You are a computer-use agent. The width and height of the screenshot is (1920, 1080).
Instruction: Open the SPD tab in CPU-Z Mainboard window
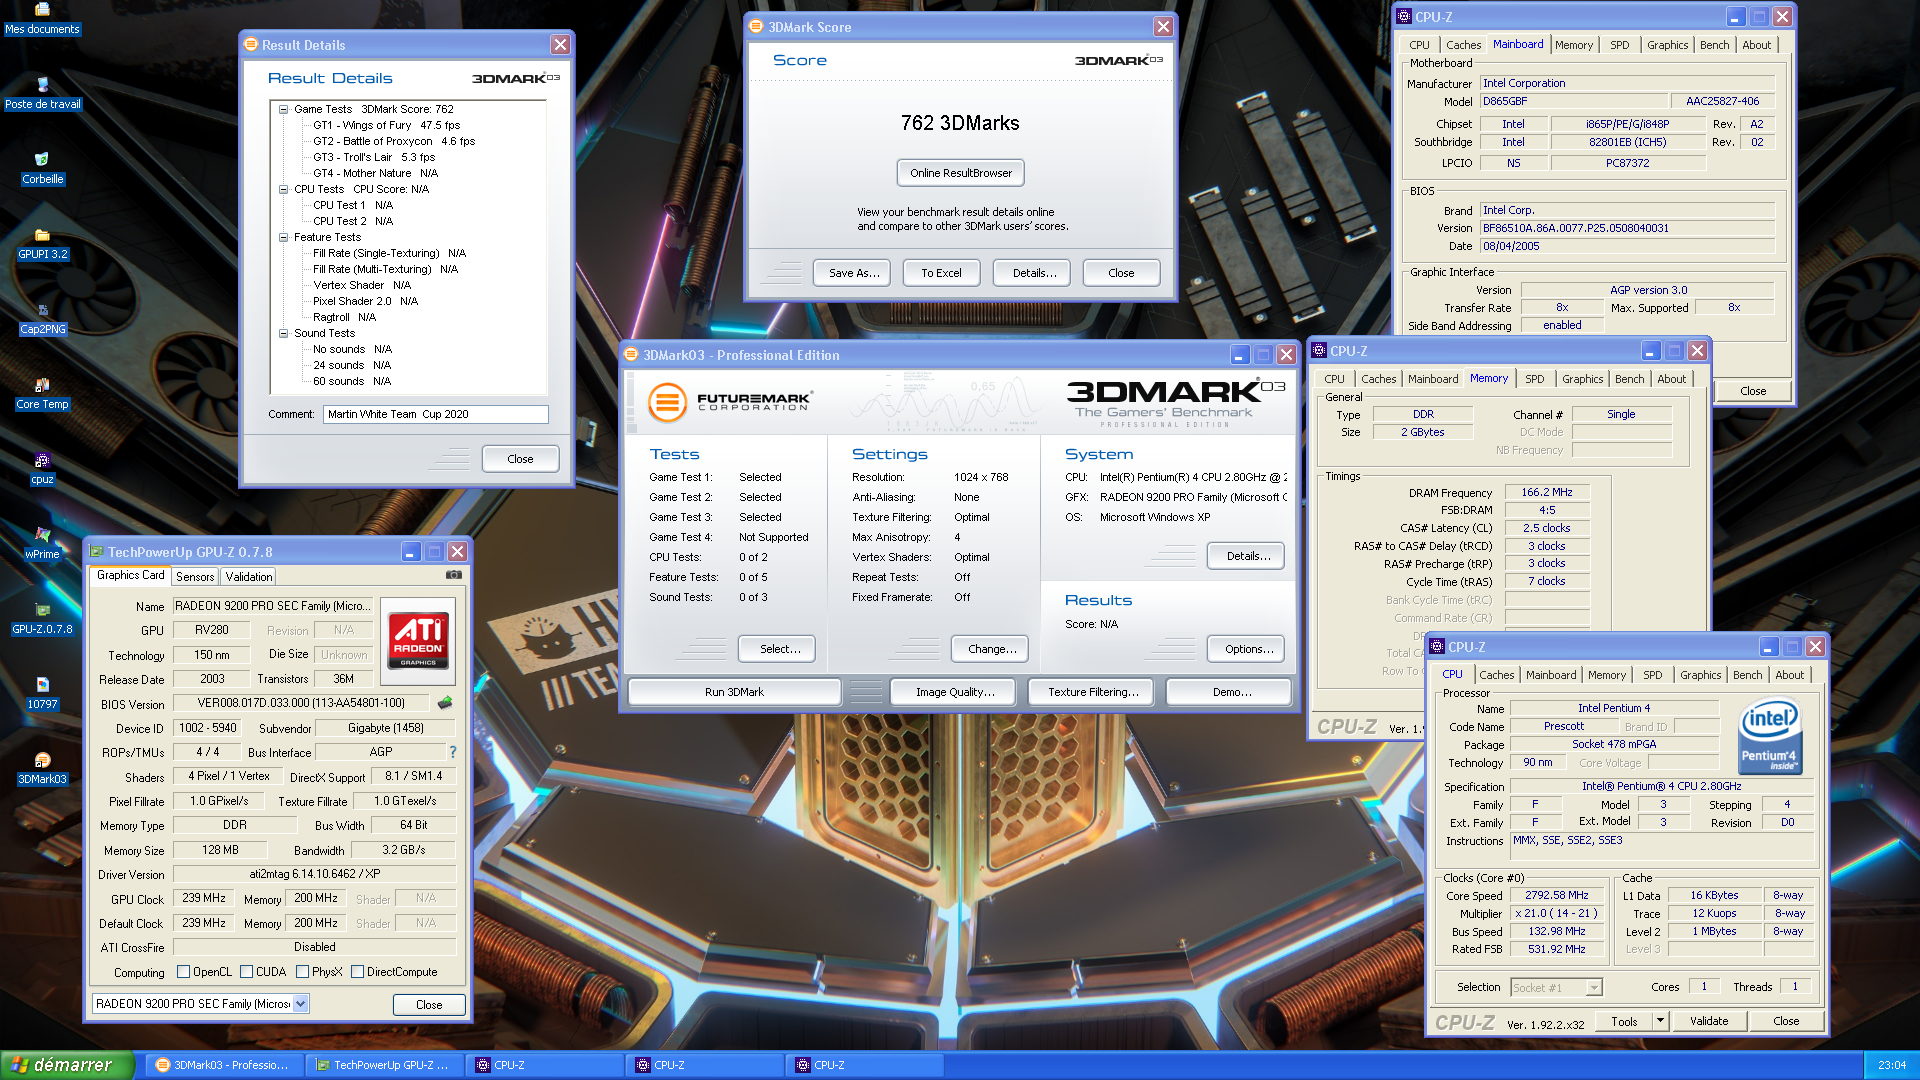pos(1619,45)
